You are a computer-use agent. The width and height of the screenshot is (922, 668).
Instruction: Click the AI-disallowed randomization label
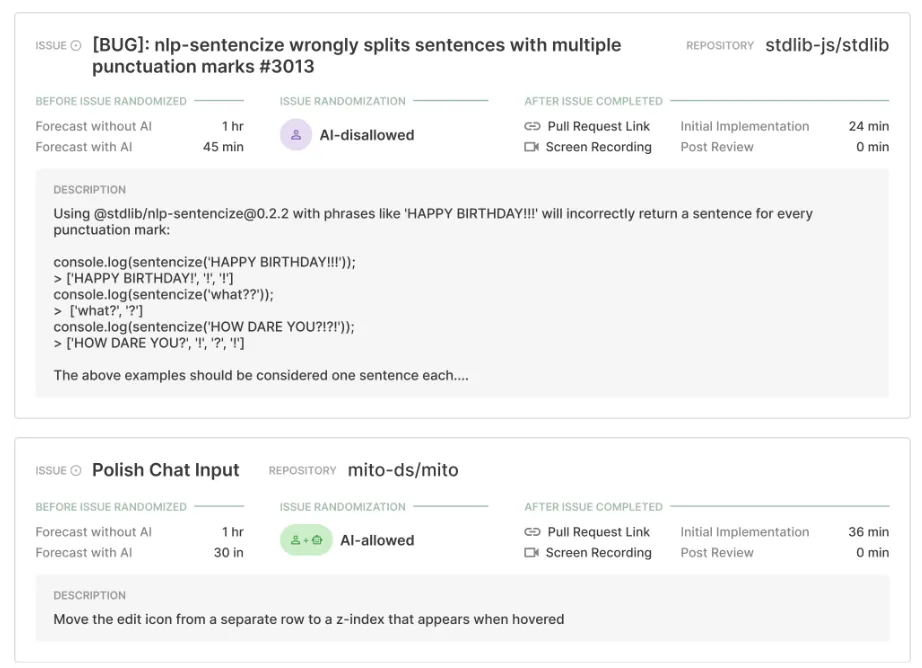(367, 135)
